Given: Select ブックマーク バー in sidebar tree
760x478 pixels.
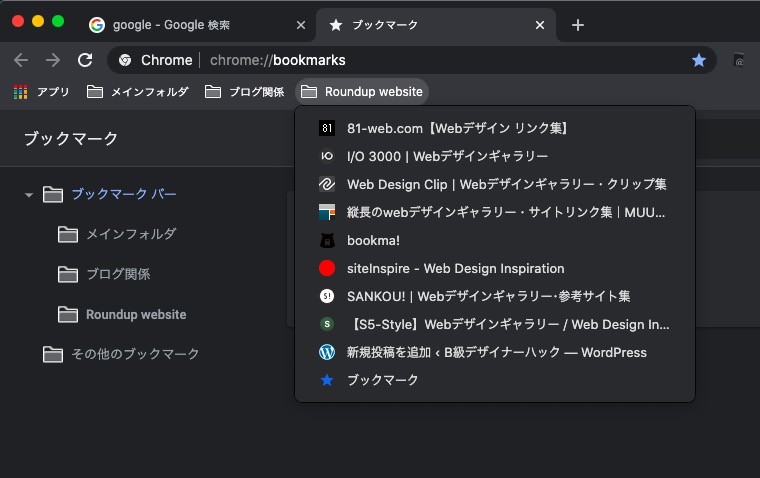Looking at the screenshot, I should pyautogui.click(x=124, y=194).
